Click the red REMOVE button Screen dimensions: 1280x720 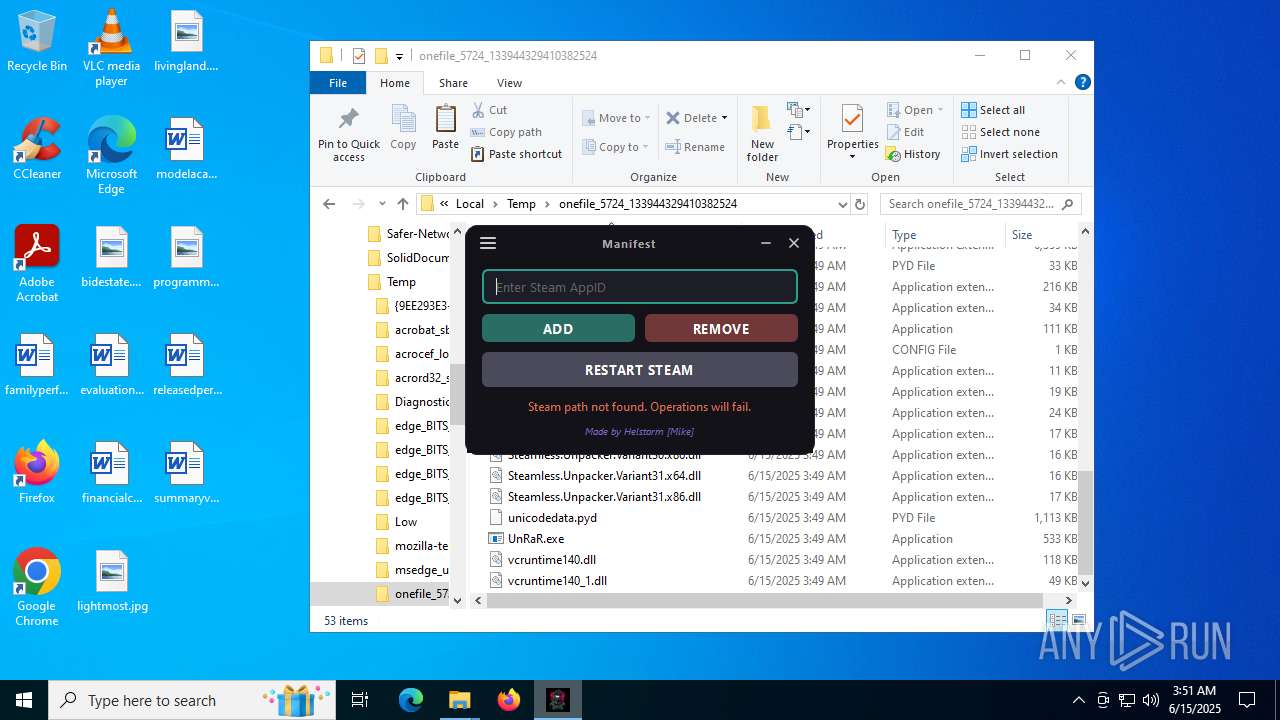click(721, 329)
